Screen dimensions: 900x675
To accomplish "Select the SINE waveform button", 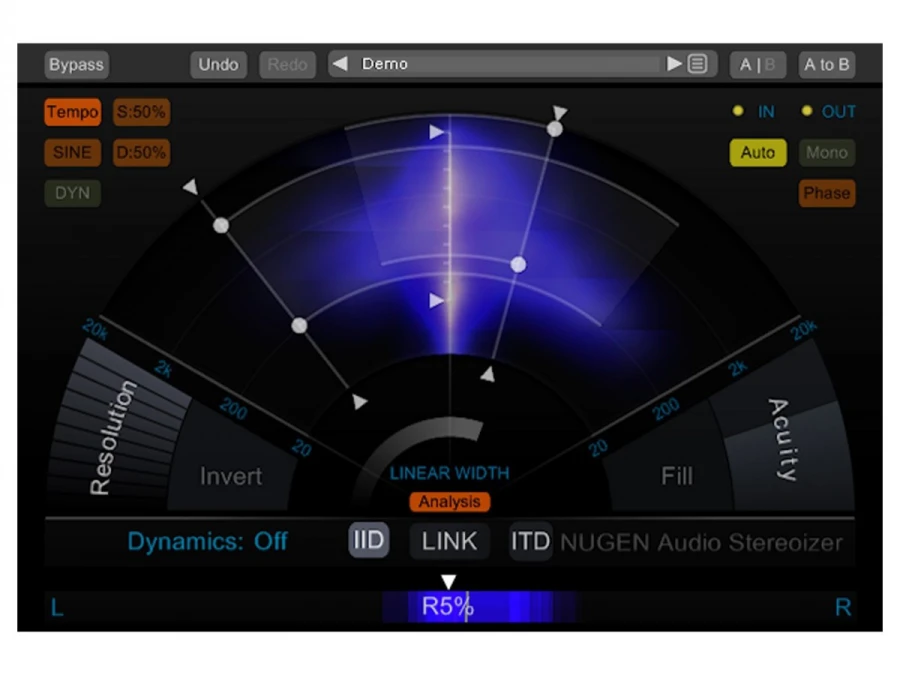I will [72, 152].
